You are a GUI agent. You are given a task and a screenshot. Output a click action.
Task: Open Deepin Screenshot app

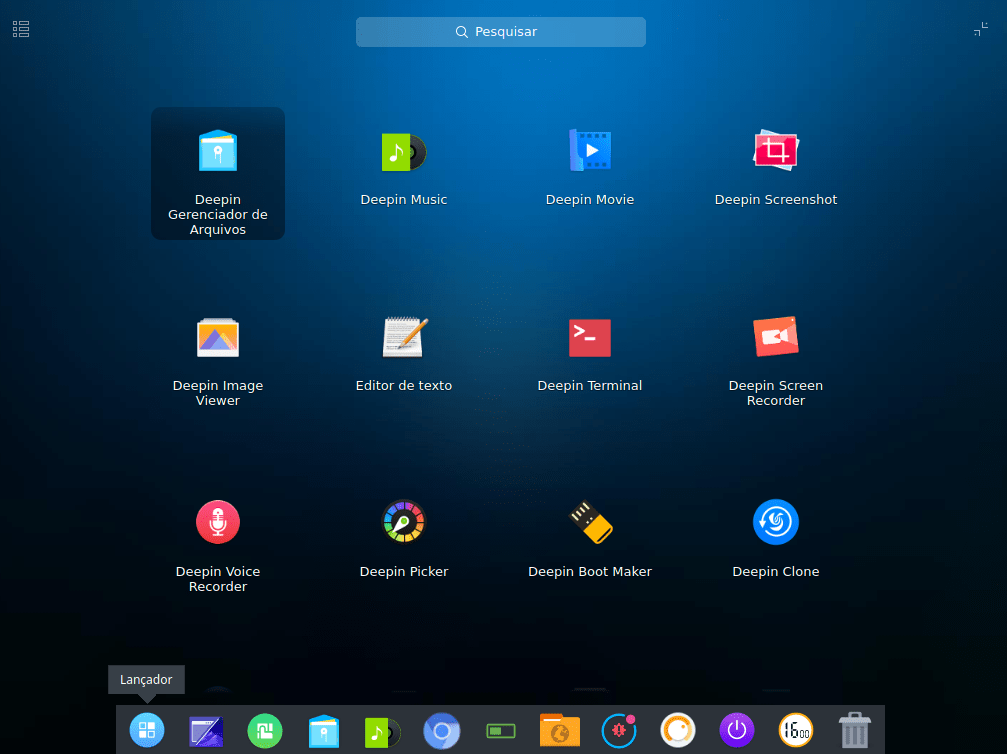click(x=776, y=152)
